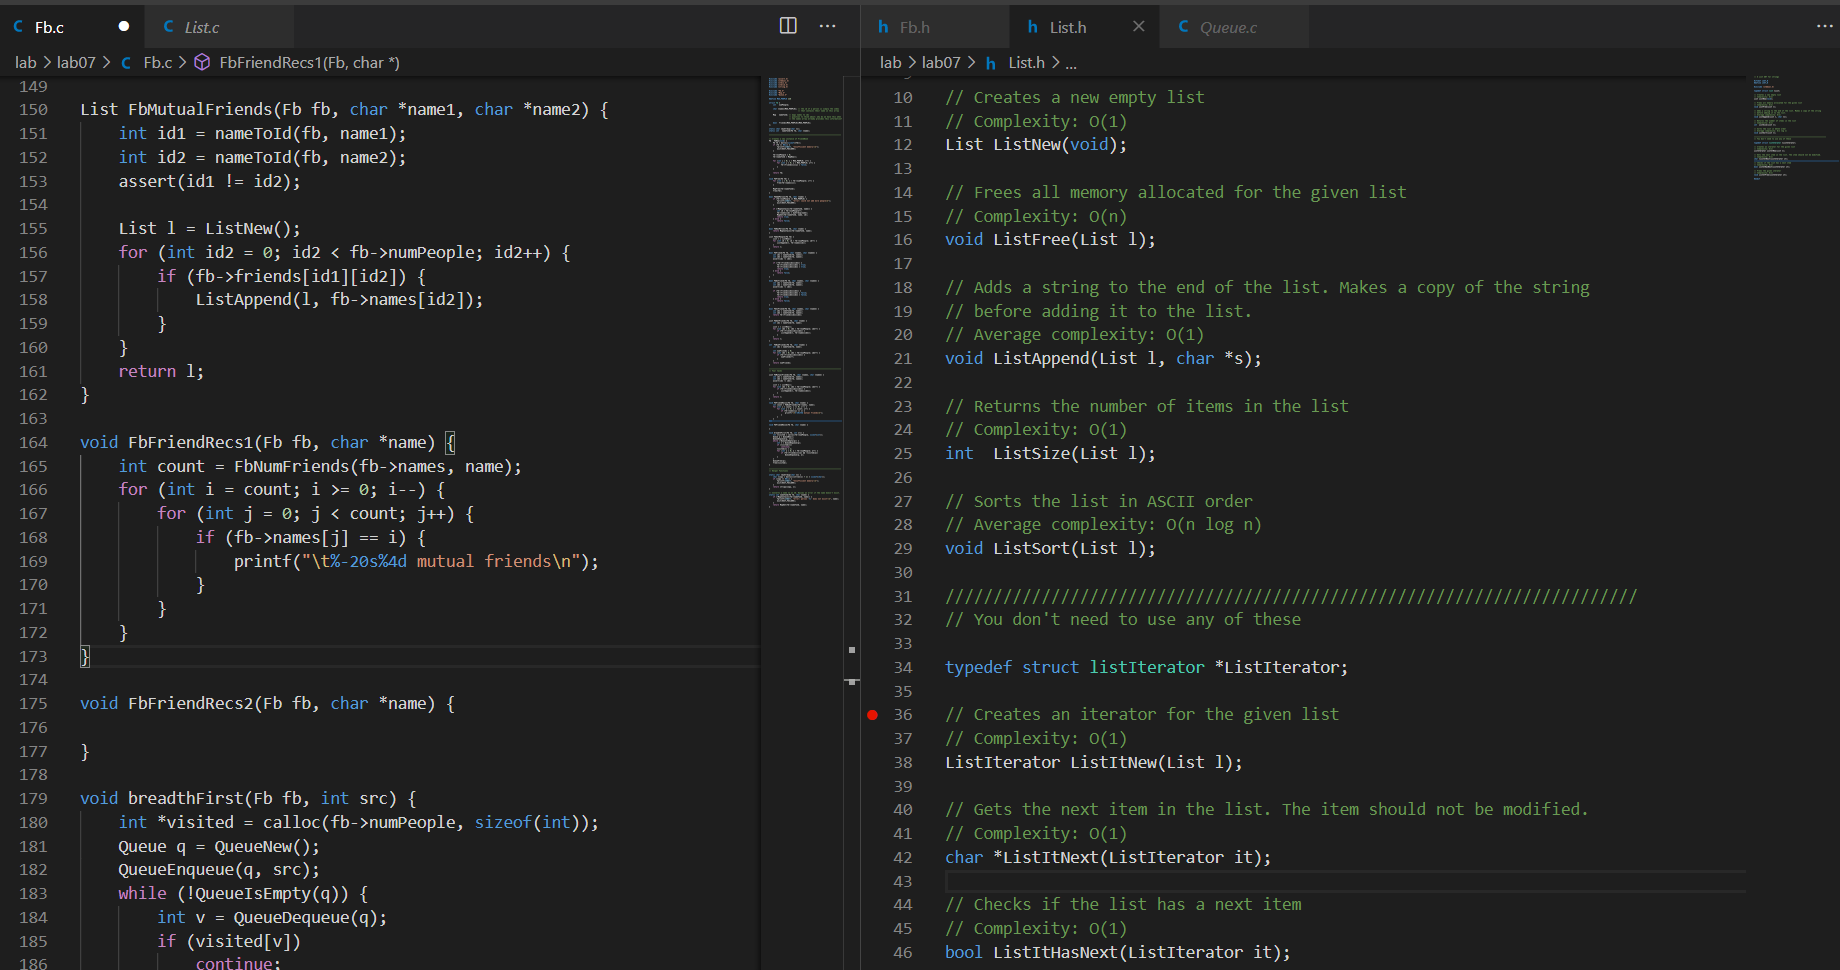Click the C language icon on Fb.c tab

pyautogui.click(x=18, y=27)
